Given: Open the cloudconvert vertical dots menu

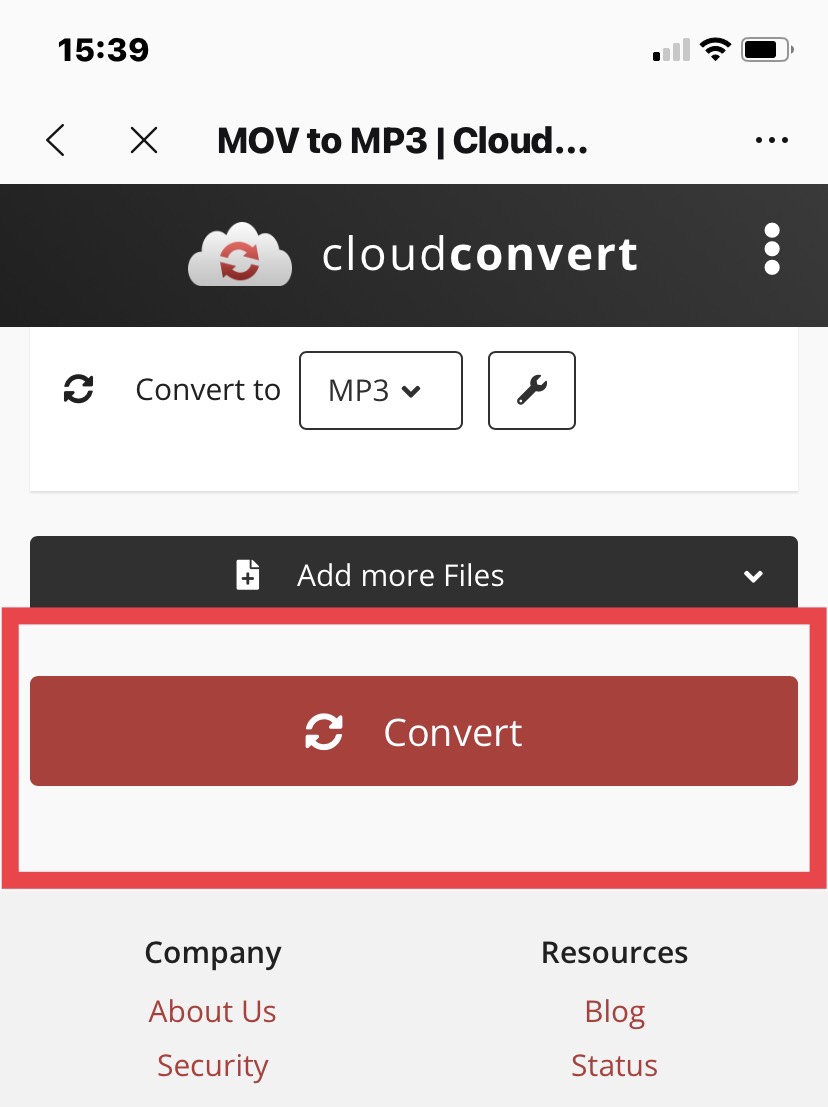Looking at the screenshot, I should tap(772, 249).
